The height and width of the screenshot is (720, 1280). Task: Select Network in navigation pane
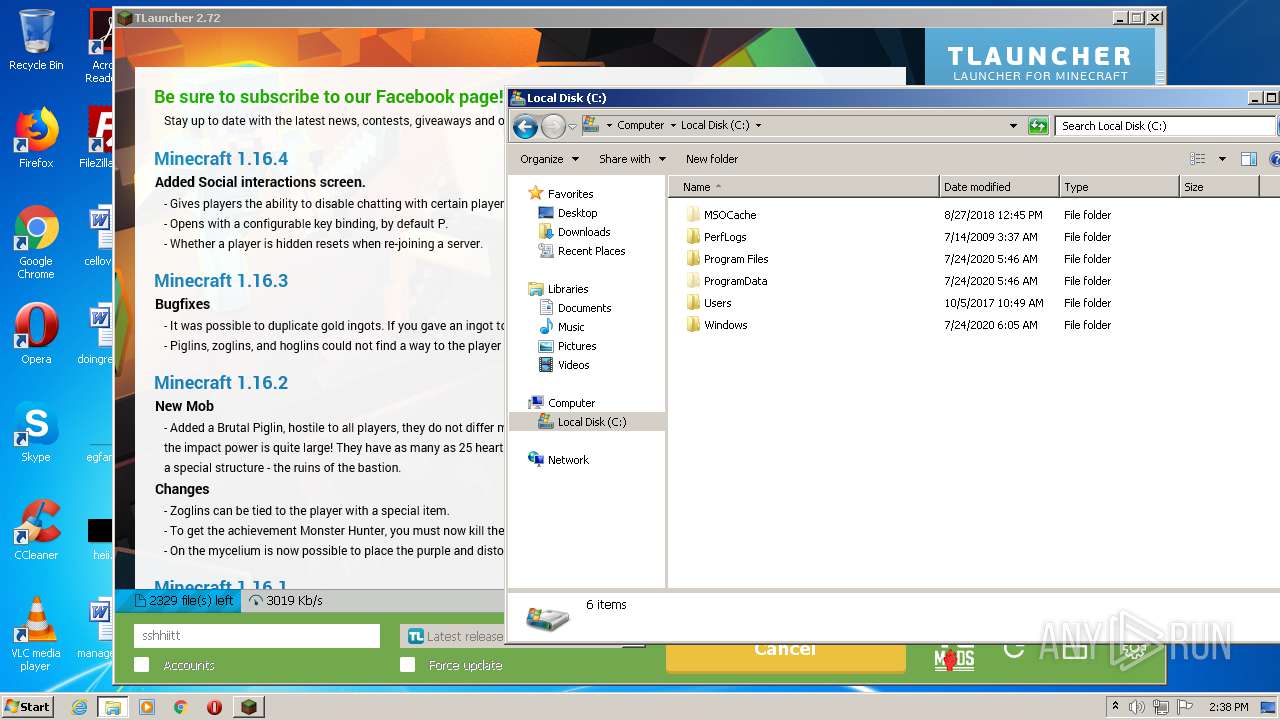tap(568, 460)
